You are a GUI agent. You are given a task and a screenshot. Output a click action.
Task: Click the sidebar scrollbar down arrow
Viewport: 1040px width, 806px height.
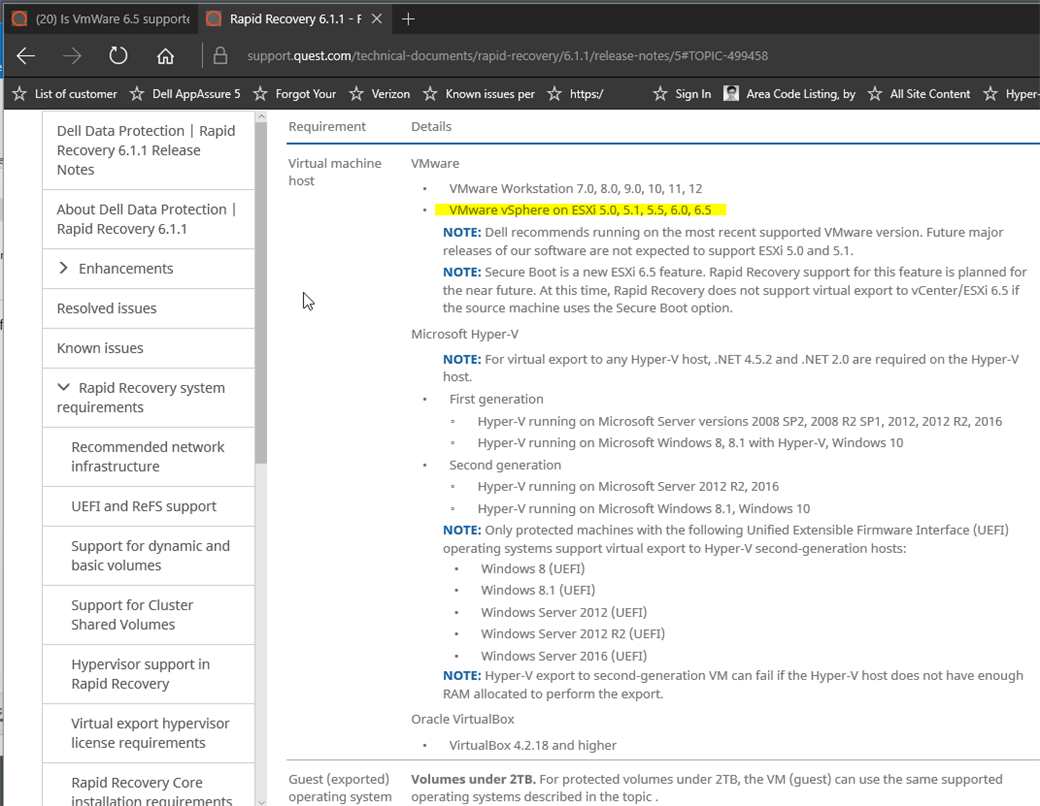[261, 801]
